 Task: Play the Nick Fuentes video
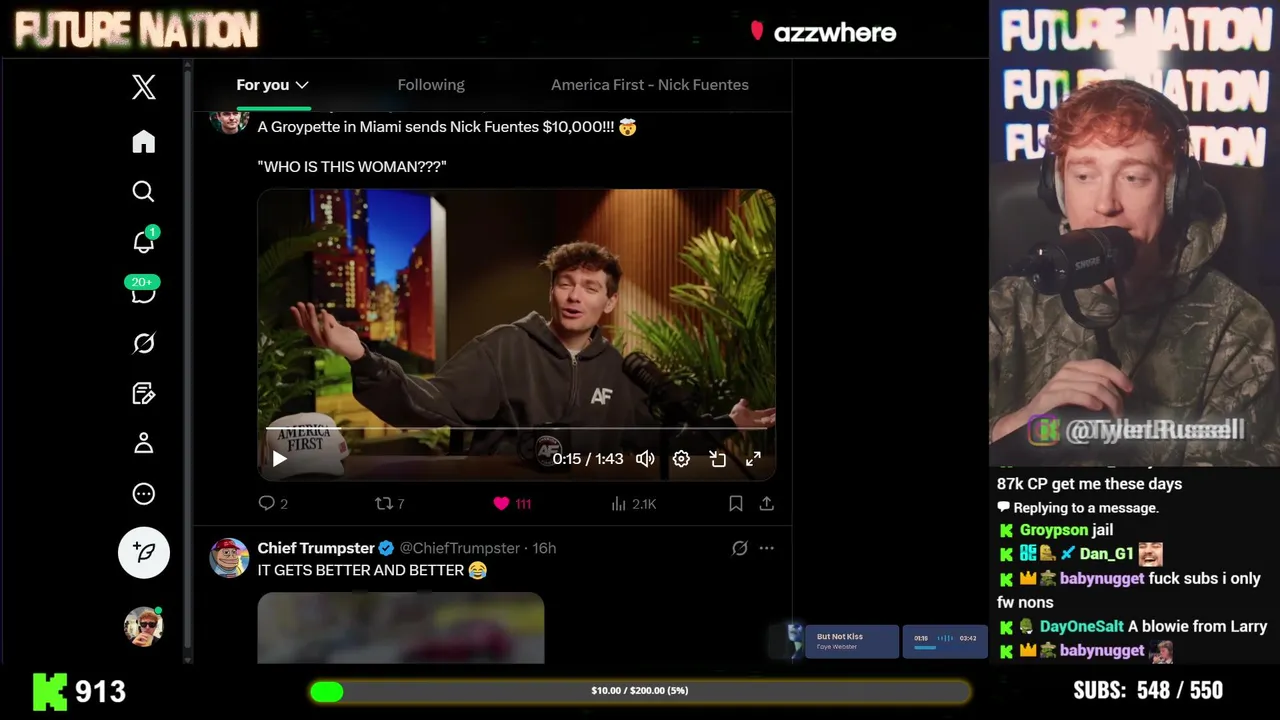click(279, 459)
